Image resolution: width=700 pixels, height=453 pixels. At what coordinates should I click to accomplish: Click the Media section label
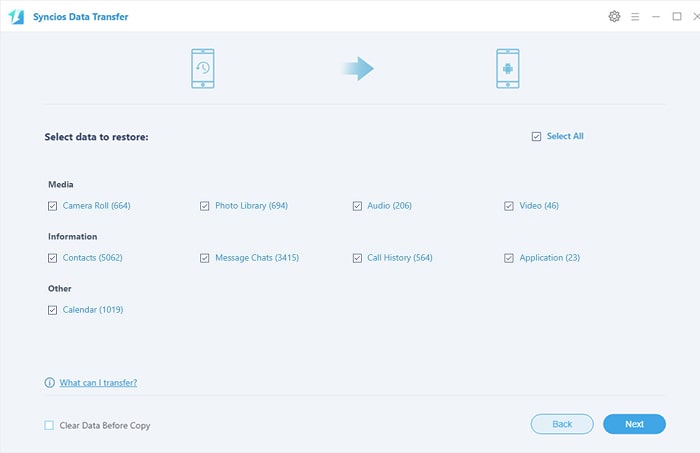click(61, 184)
